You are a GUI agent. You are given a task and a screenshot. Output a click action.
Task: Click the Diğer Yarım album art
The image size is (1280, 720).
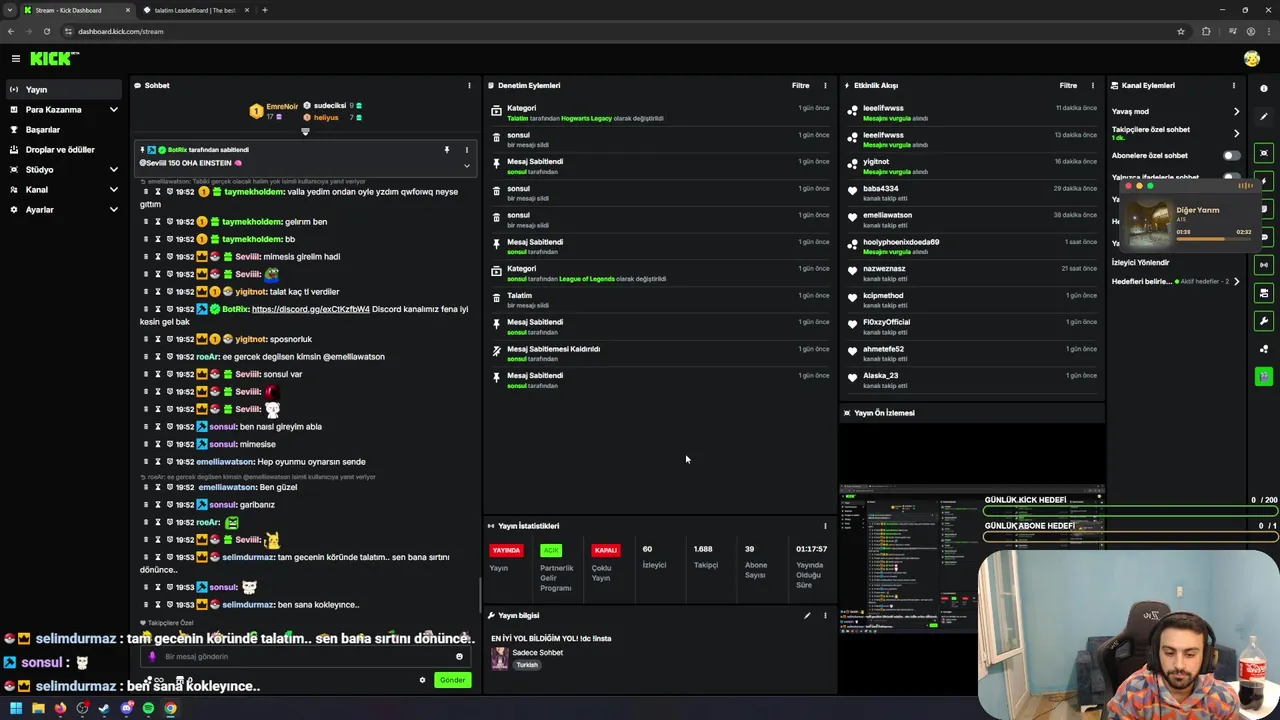[x=1149, y=223]
